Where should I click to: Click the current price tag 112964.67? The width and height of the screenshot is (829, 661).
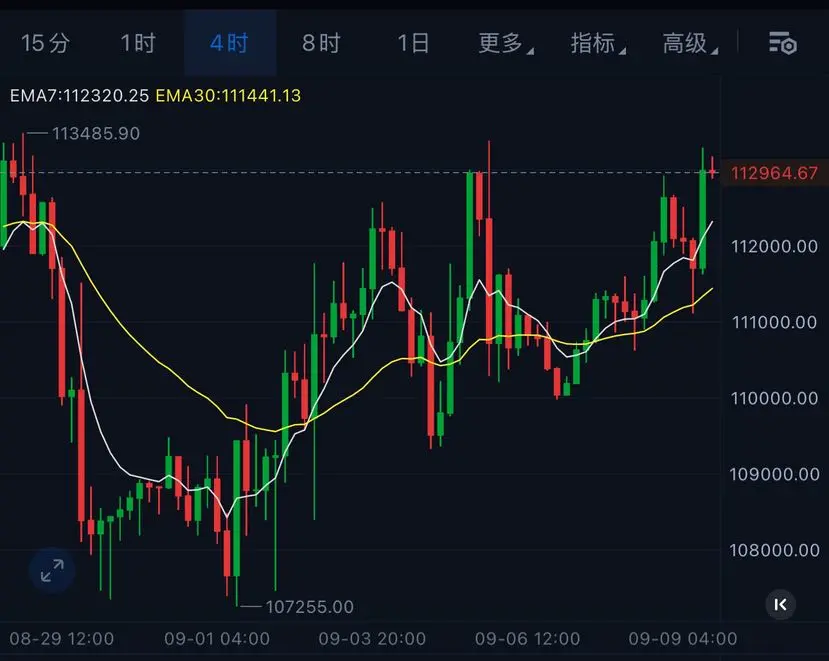pos(774,173)
